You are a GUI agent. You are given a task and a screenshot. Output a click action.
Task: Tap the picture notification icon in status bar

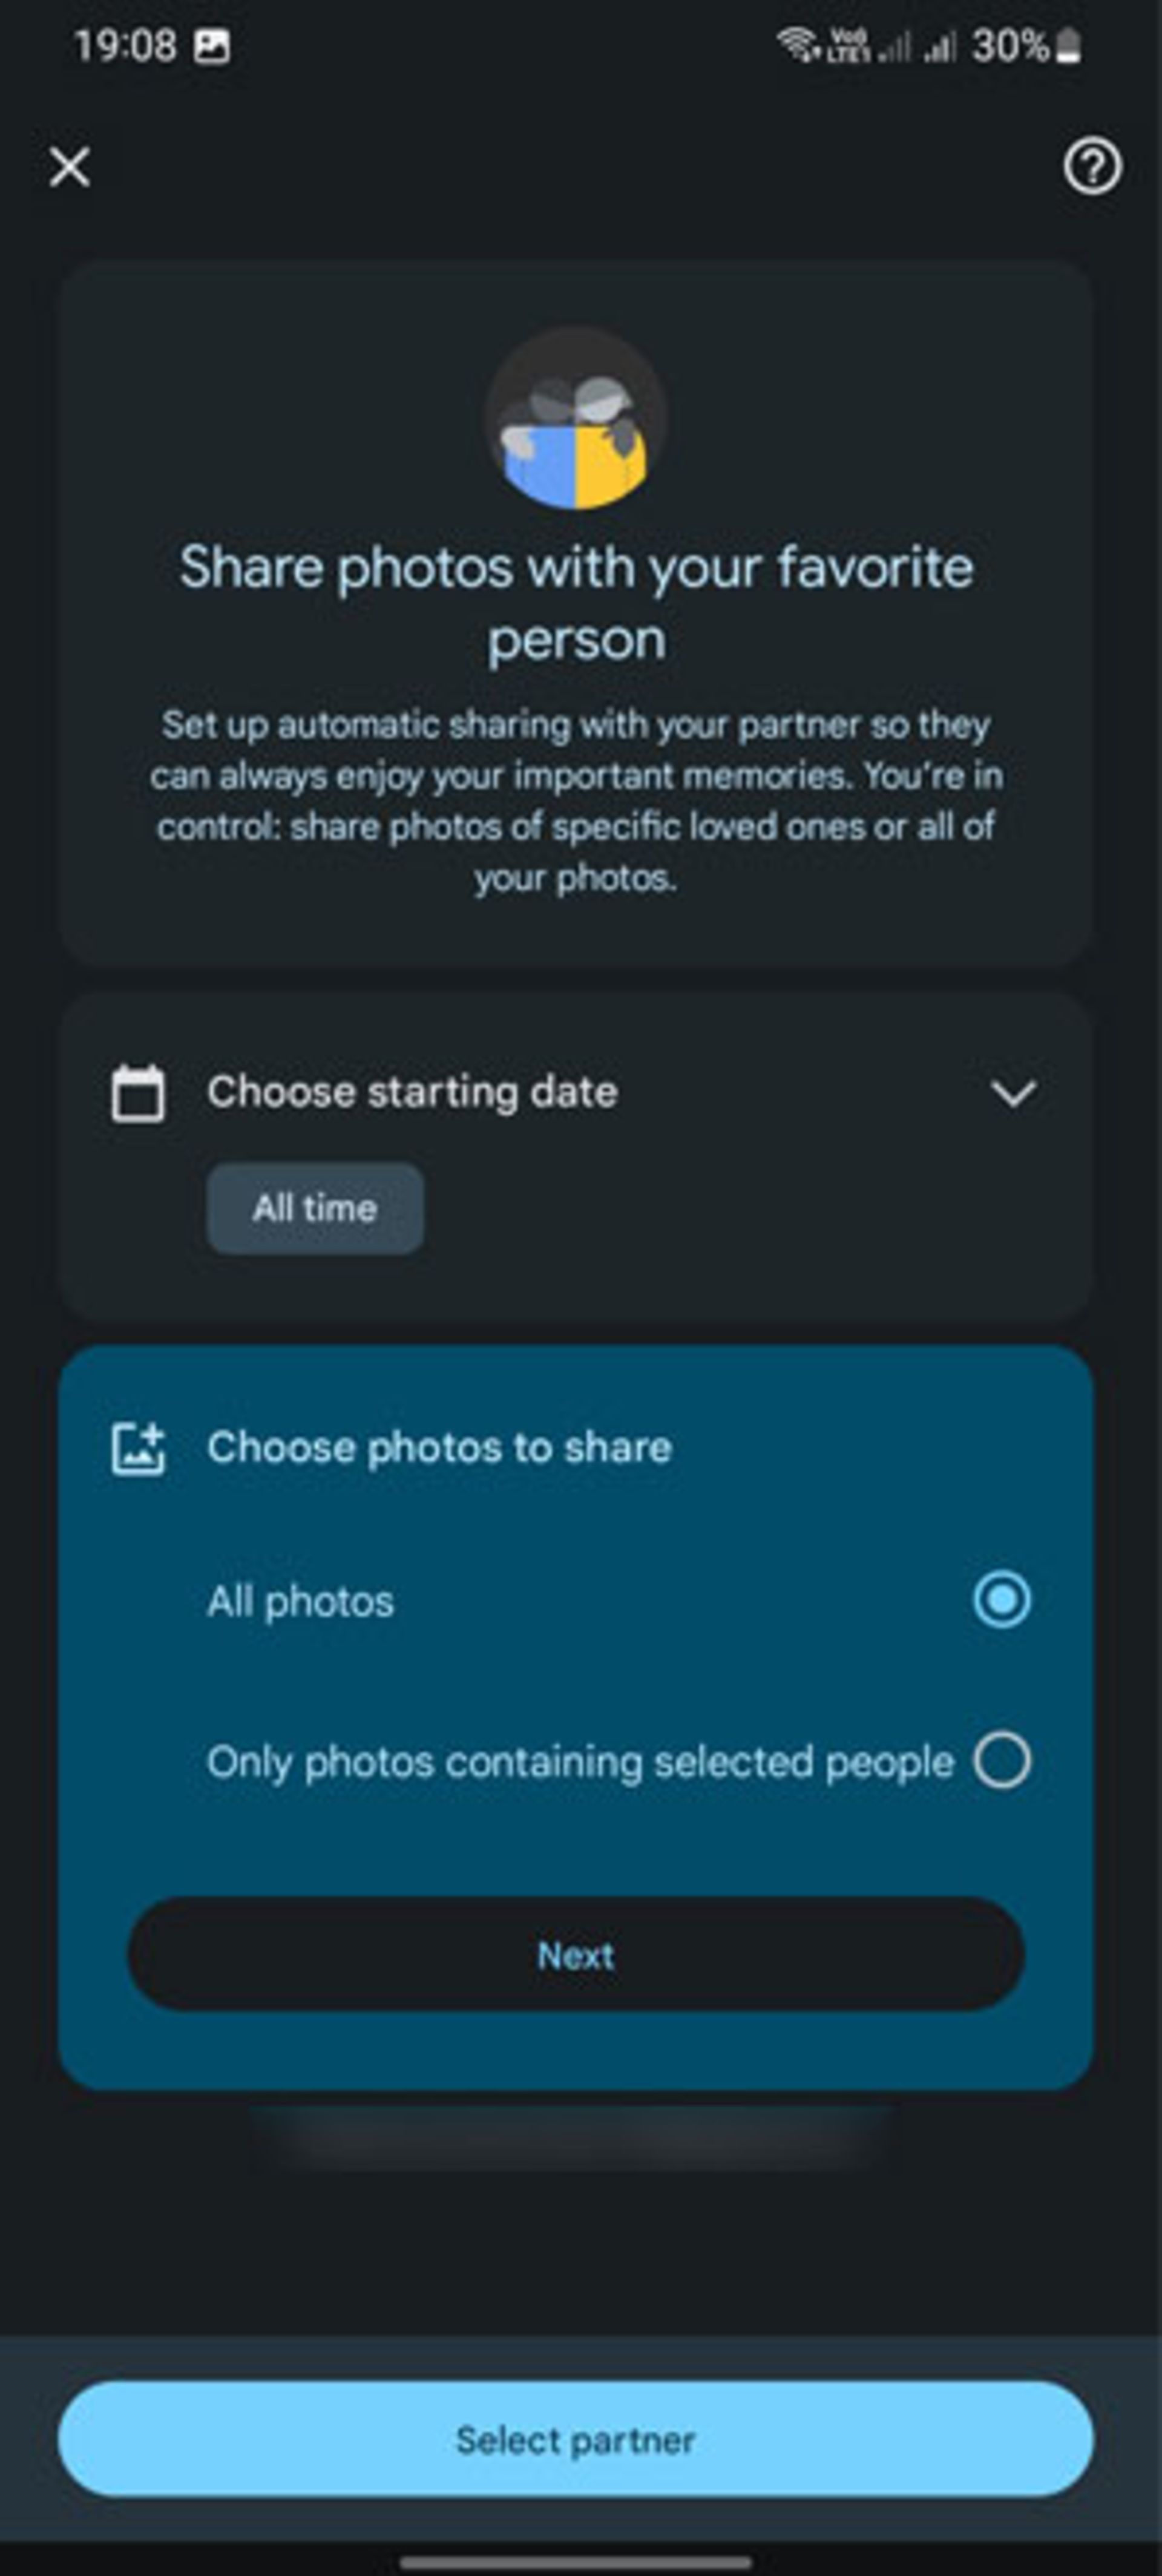pos(211,46)
